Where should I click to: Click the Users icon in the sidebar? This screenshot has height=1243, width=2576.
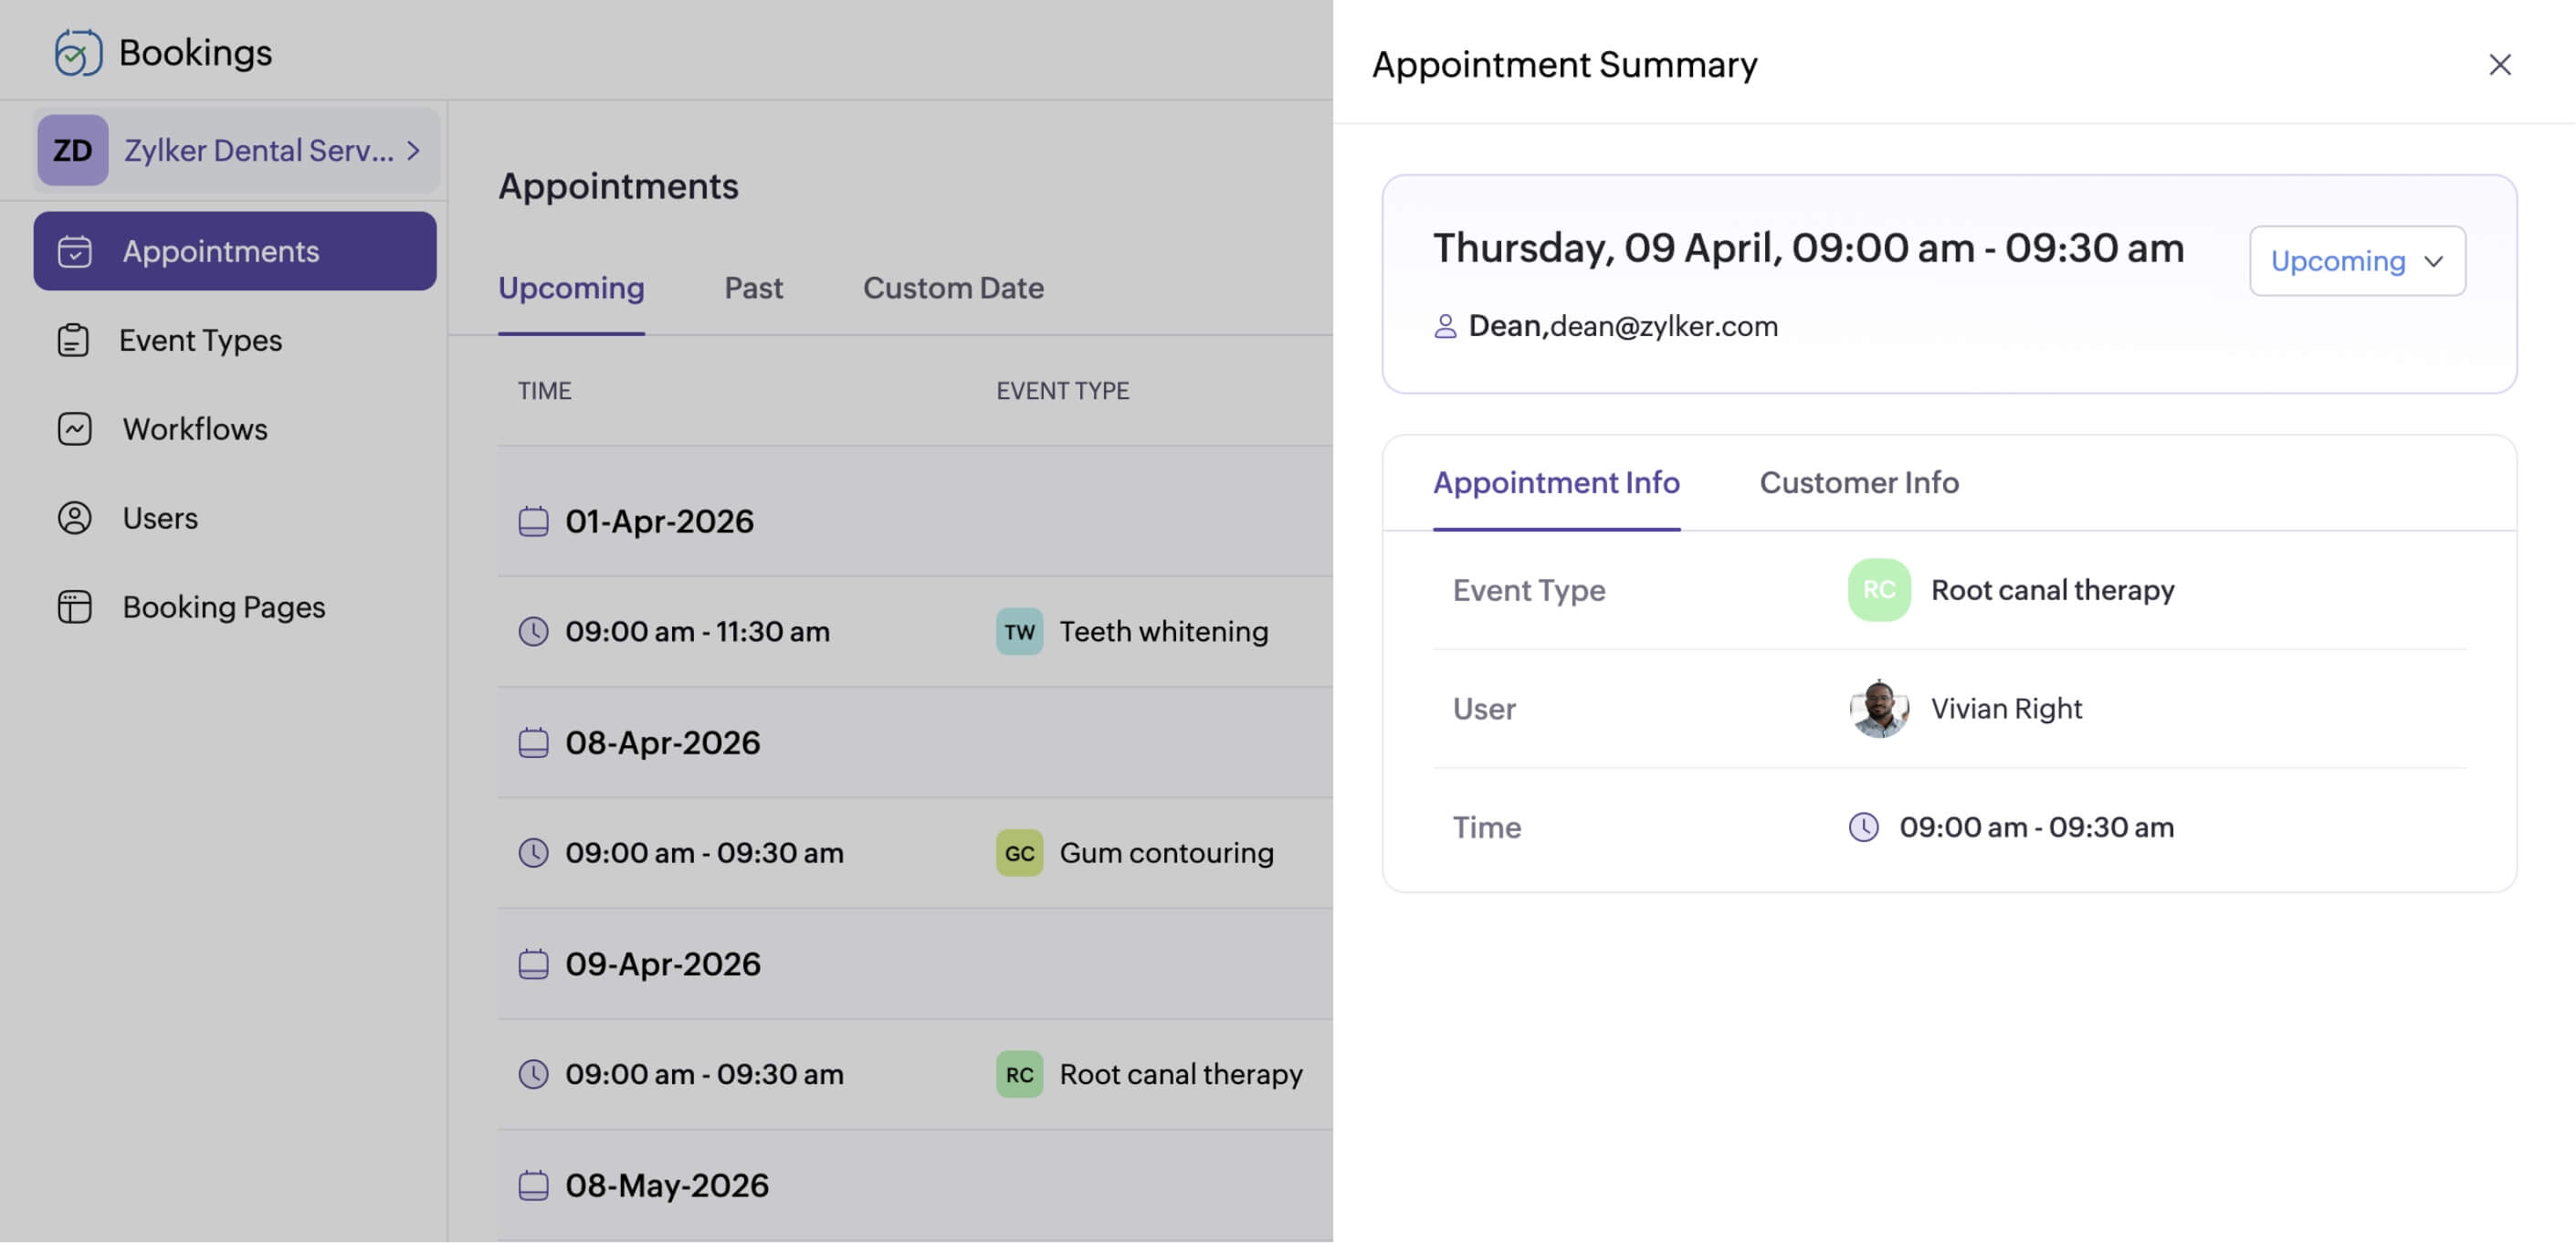coord(74,517)
